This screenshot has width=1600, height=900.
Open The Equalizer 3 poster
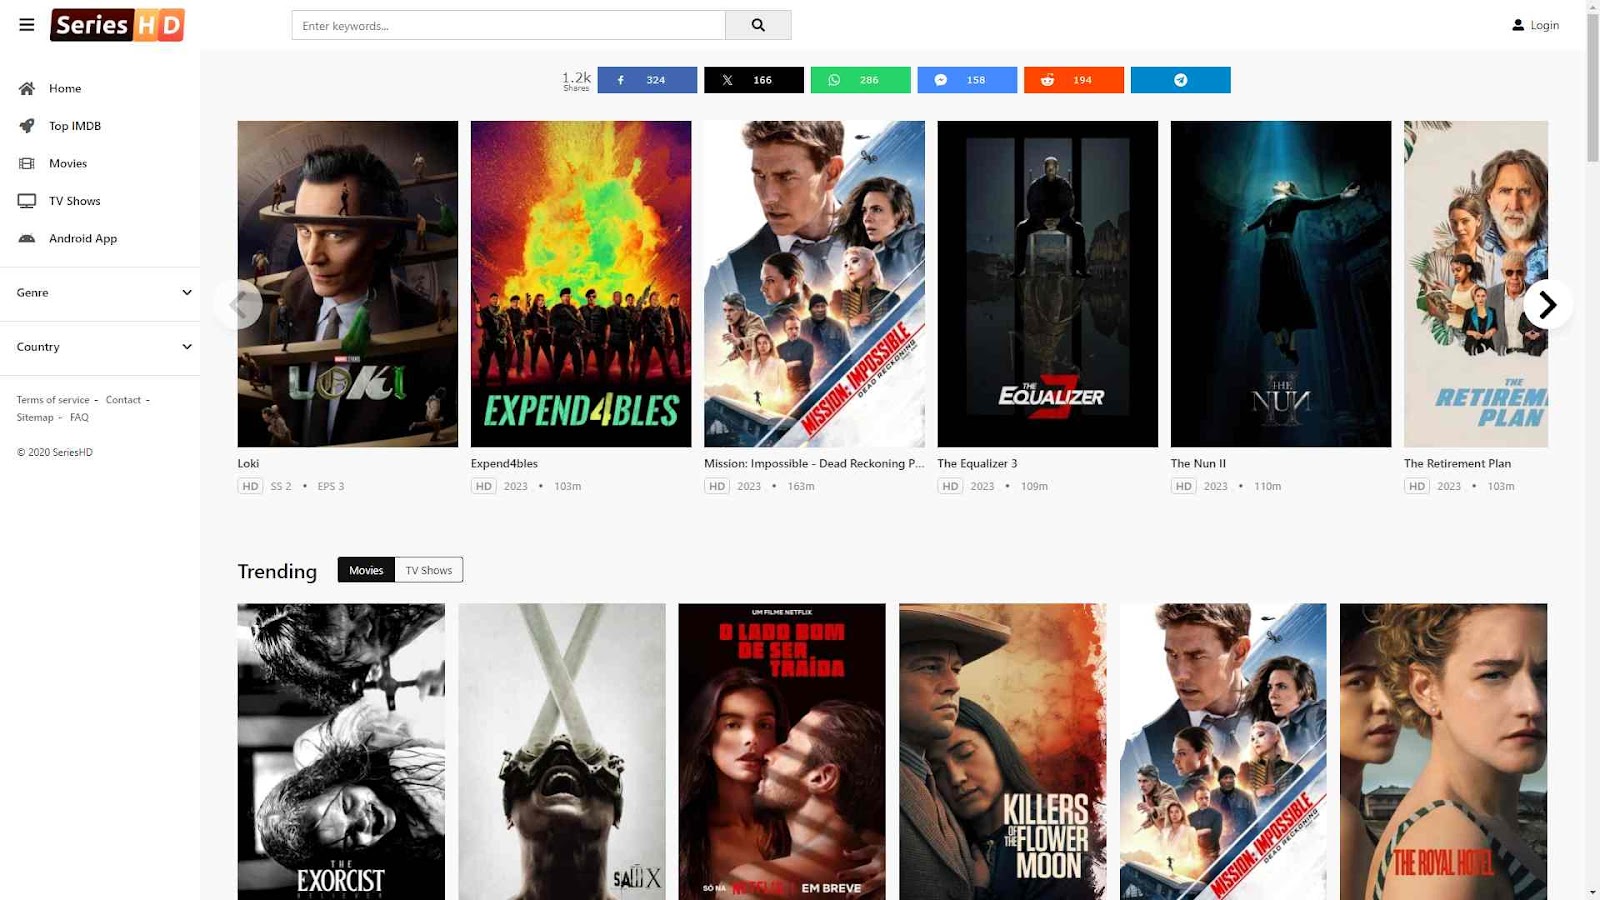tap(1048, 284)
